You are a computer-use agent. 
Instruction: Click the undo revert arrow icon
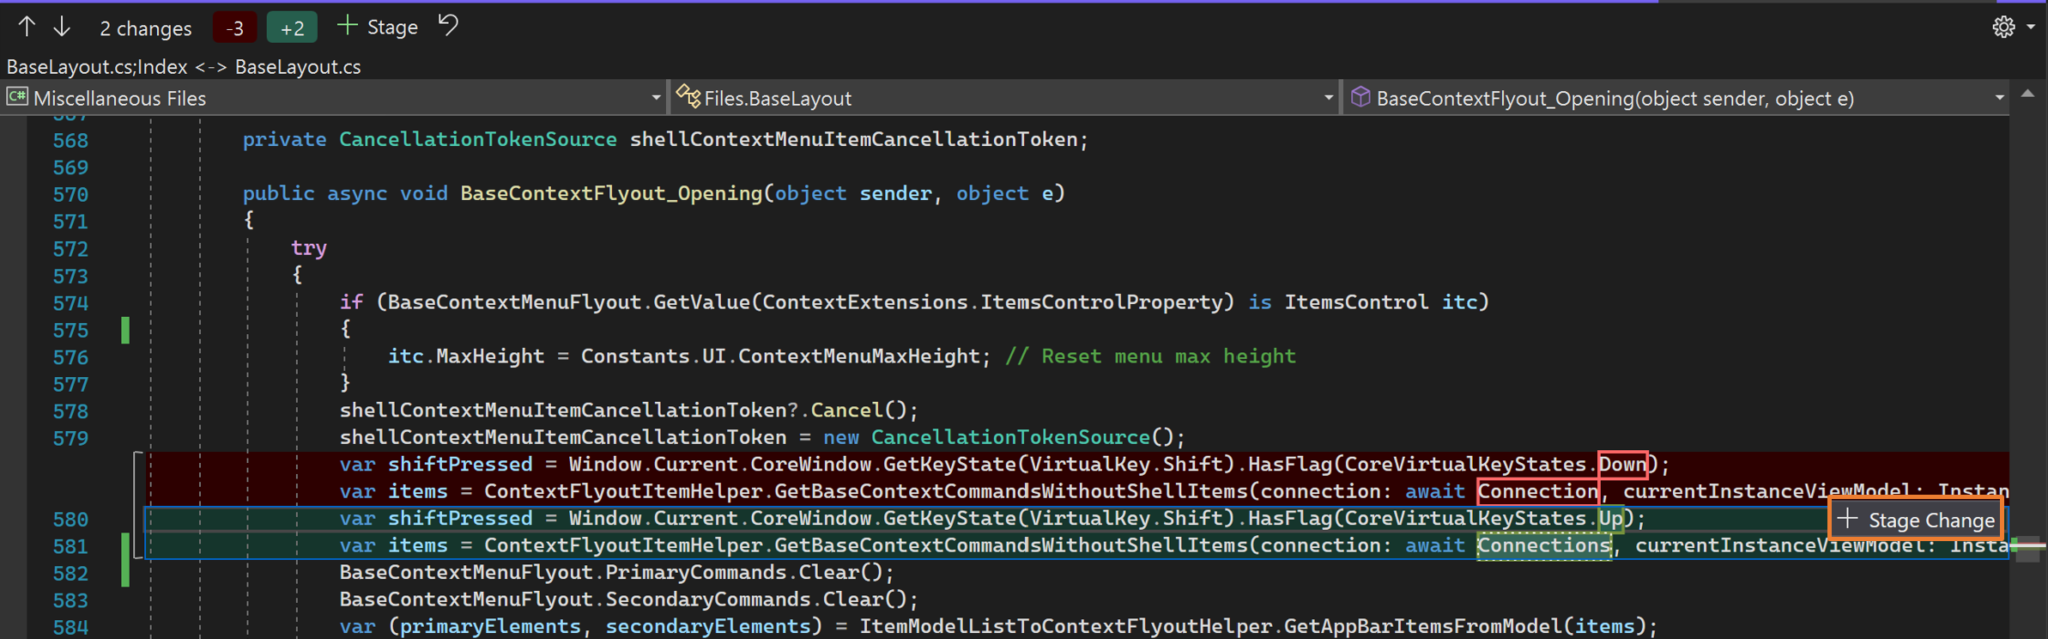[x=449, y=25]
